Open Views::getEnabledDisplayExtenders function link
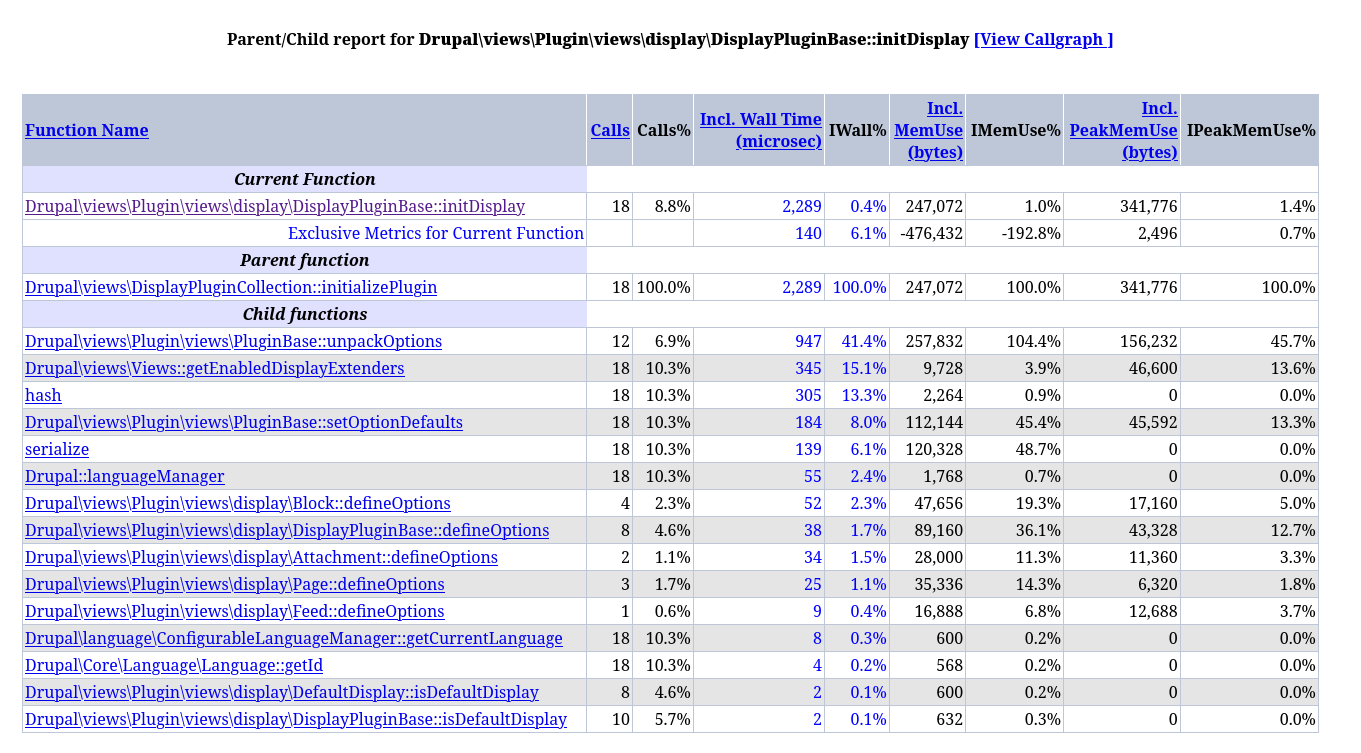Screen dimensions: 1361x753 coord(215,368)
